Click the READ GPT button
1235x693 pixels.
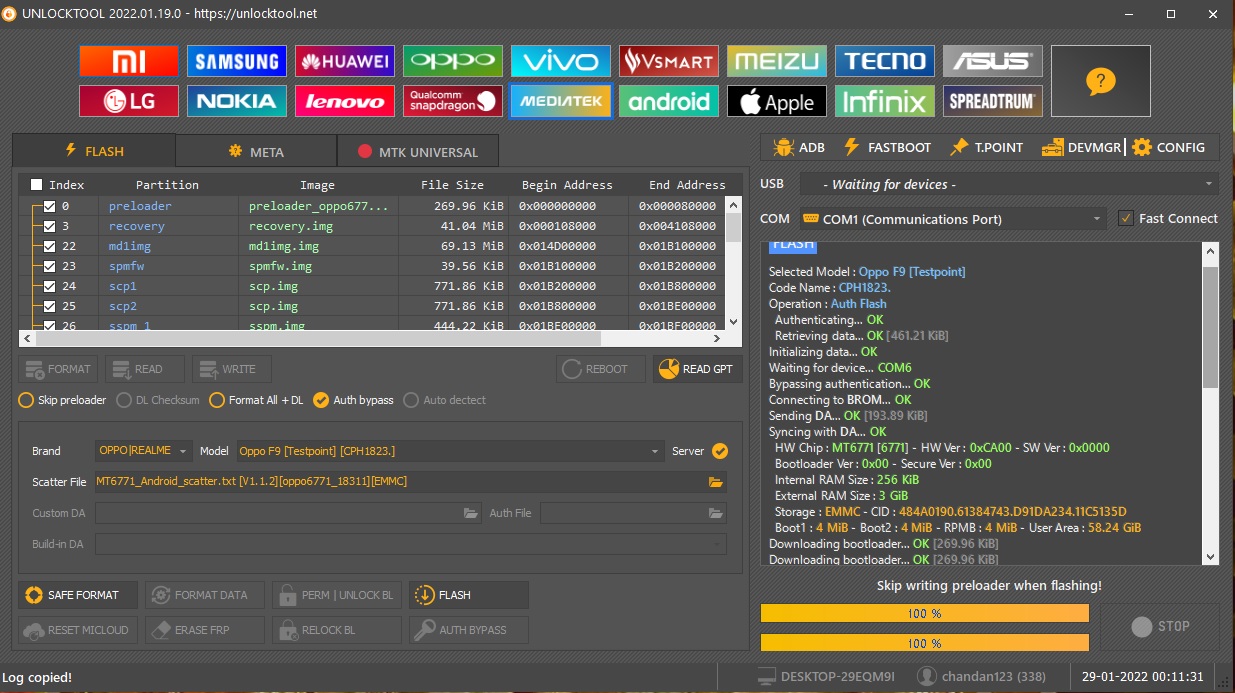(x=697, y=369)
